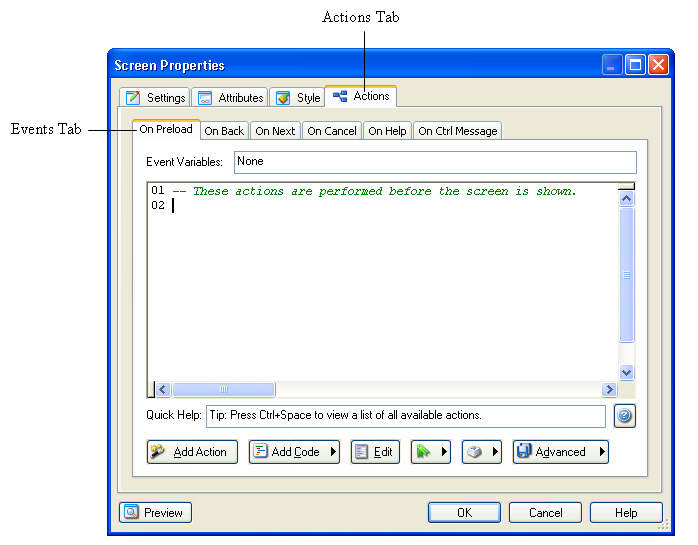Switch to the On Next event tab

coord(275,131)
